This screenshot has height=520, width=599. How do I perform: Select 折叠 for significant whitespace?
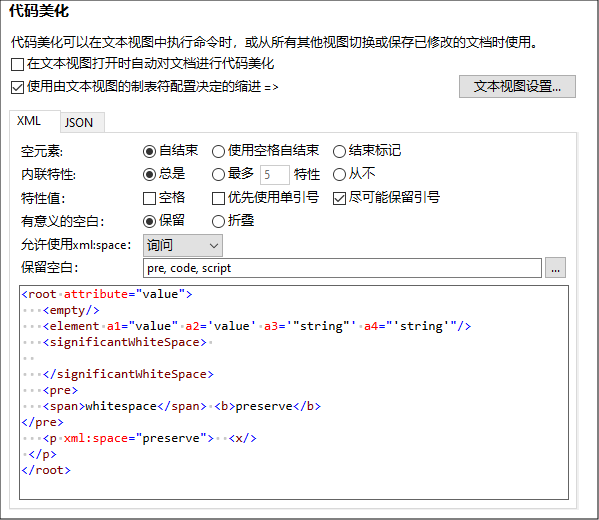[x=218, y=221]
